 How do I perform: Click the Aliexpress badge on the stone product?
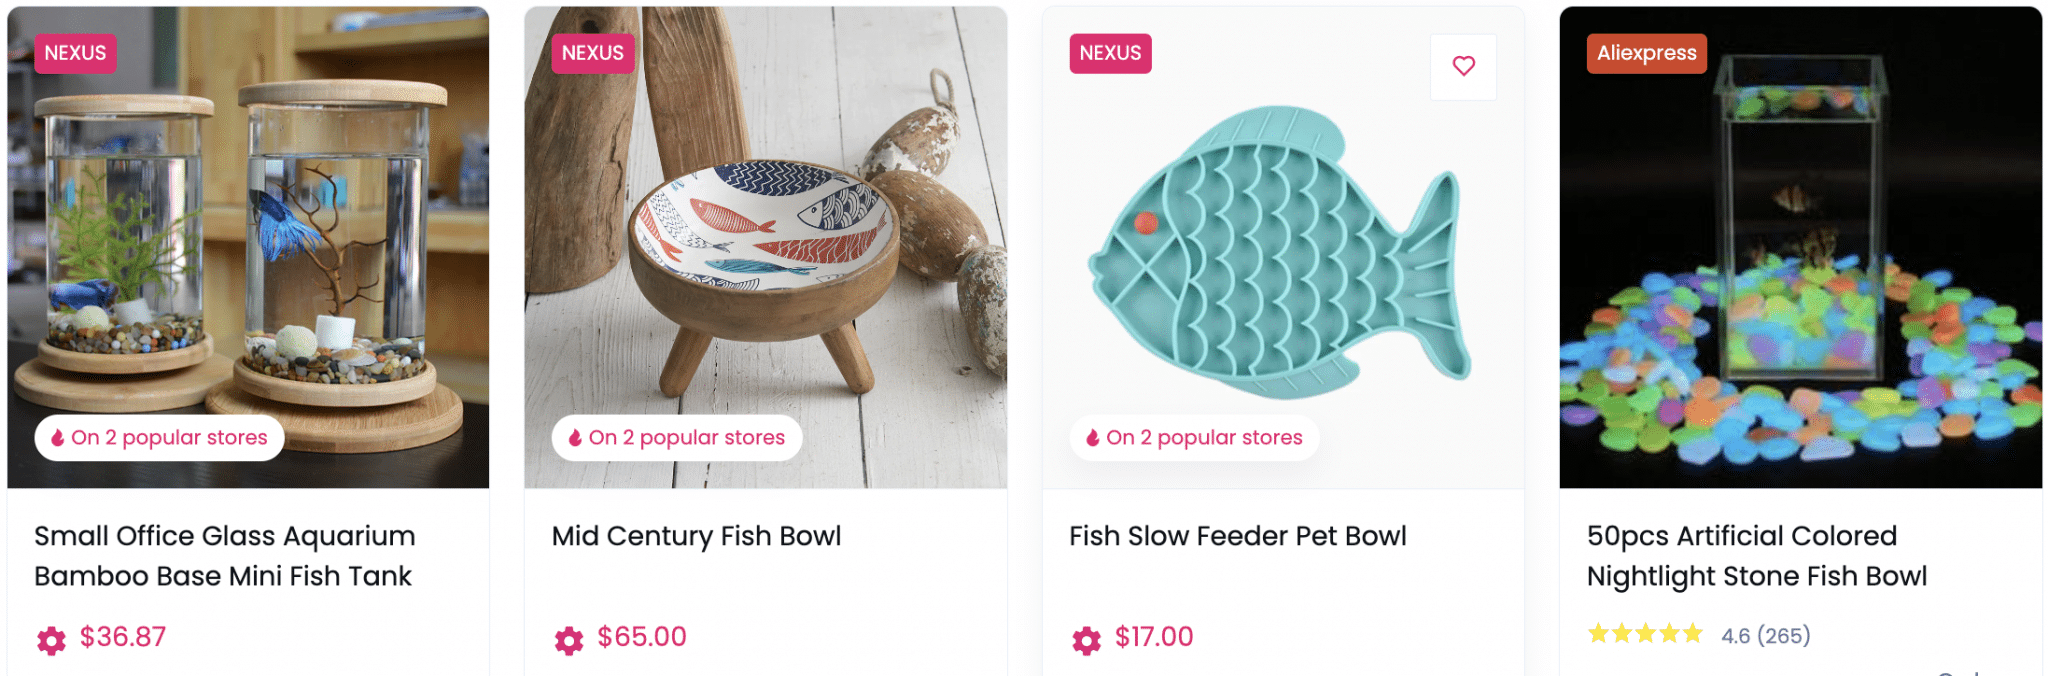pos(1646,53)
